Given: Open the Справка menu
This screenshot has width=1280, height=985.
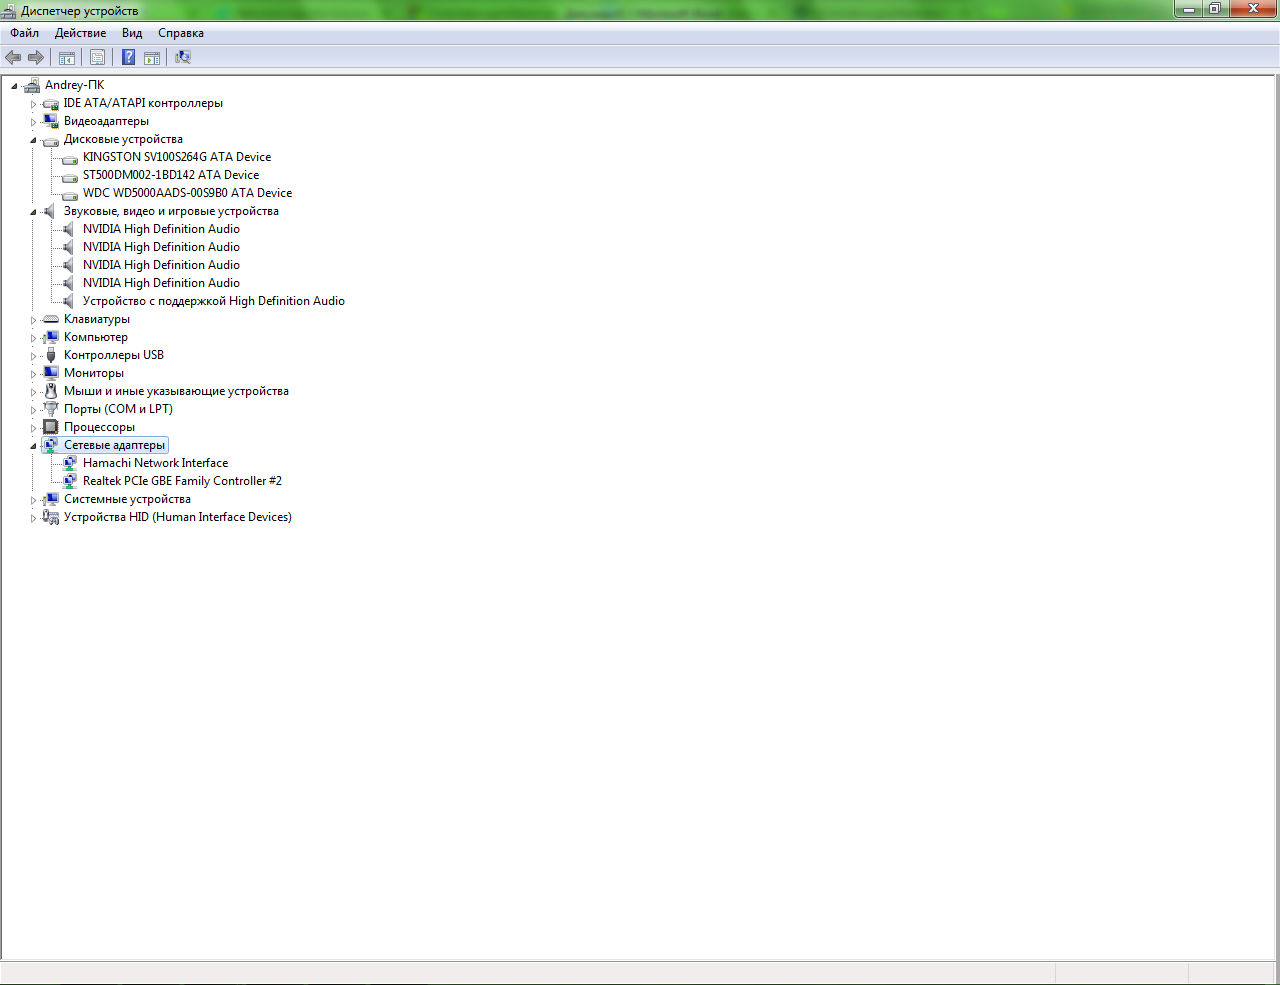Looking at the screenshot, I should coord(181,33).
